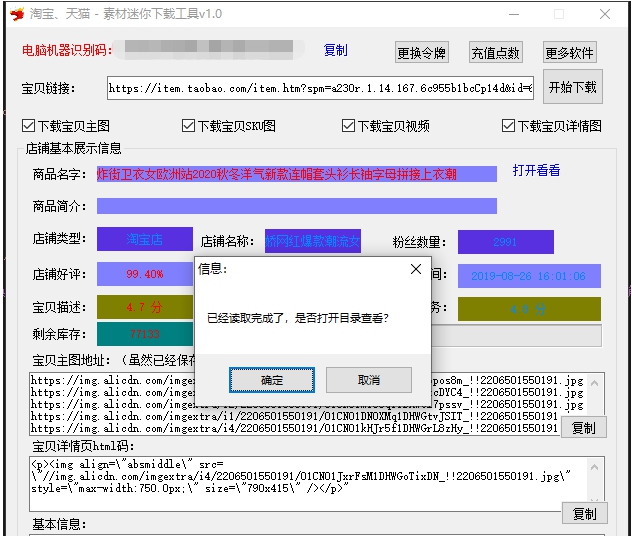Image resolution: width=632 pixels, height=536 pixels.
Task: Toggle the 下载宝贝主图 checkbox
Action: (x=29, y=126)
